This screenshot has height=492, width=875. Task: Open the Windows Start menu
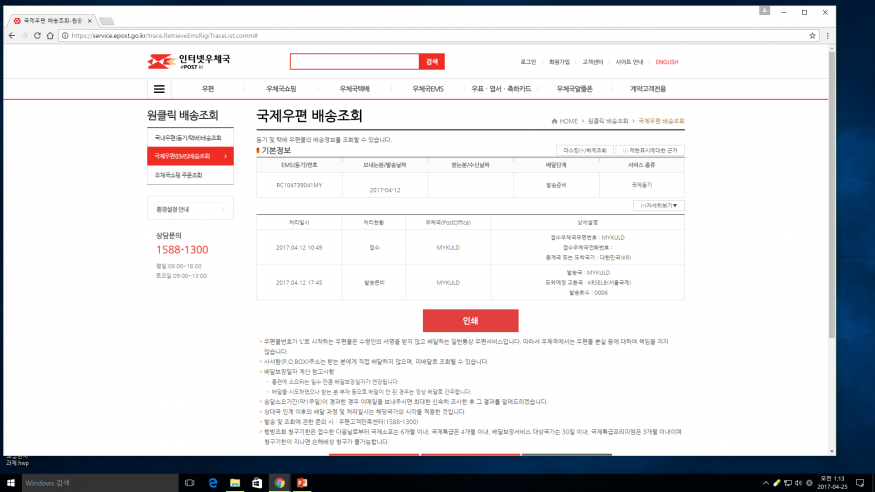click(x=11, y=483)
